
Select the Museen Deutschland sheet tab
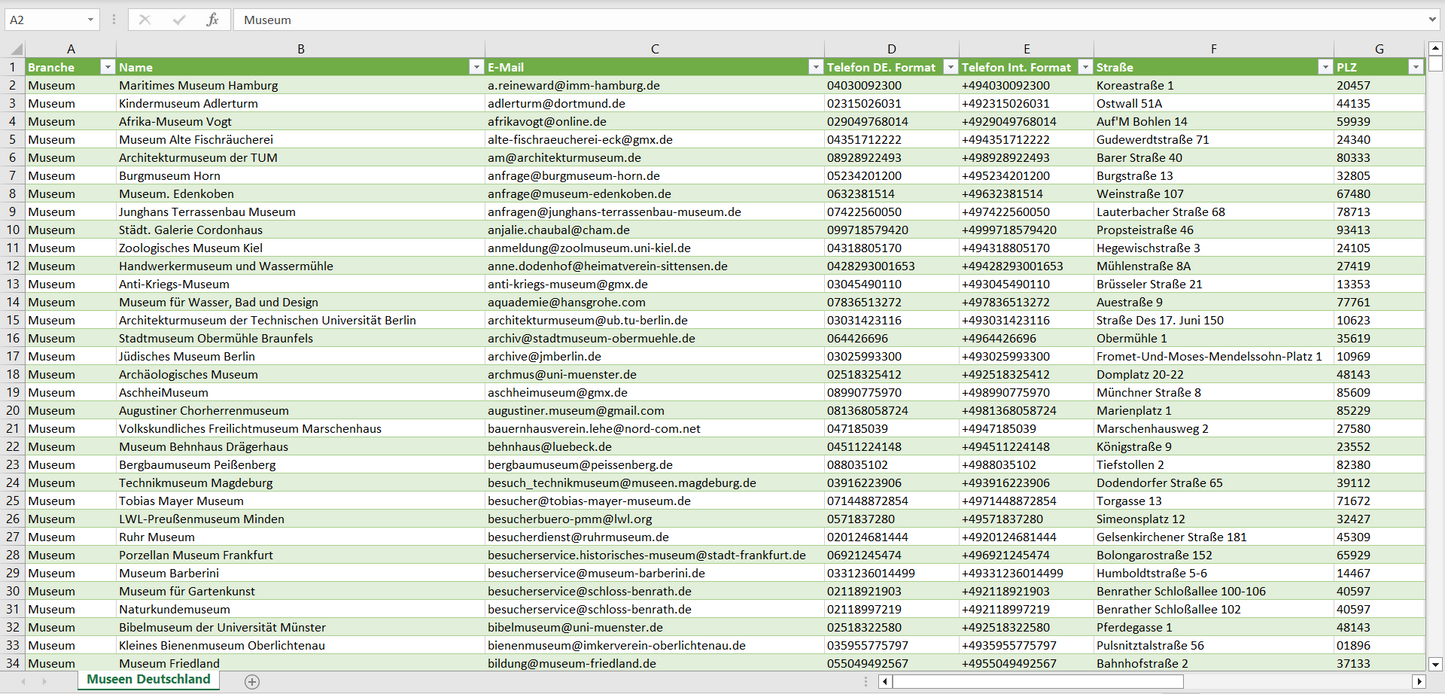[148, 680]
